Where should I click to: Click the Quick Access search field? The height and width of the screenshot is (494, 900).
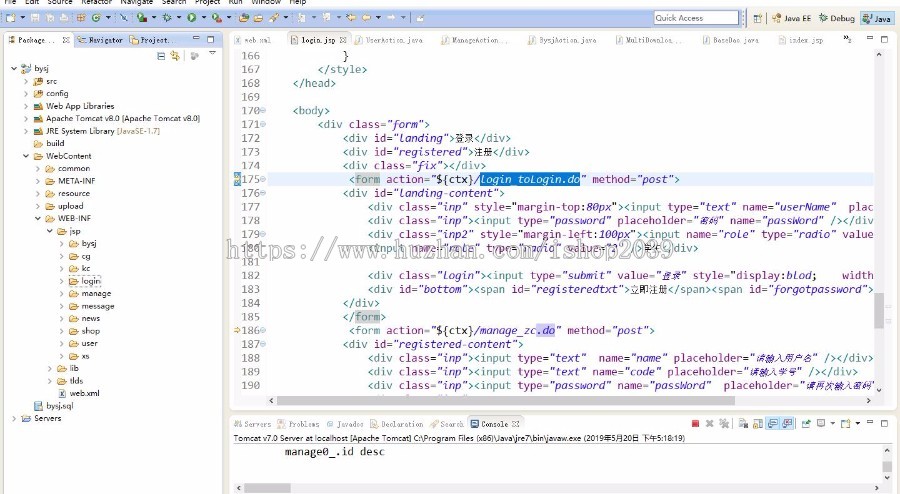pyautogui.click(x=696, y=18)
